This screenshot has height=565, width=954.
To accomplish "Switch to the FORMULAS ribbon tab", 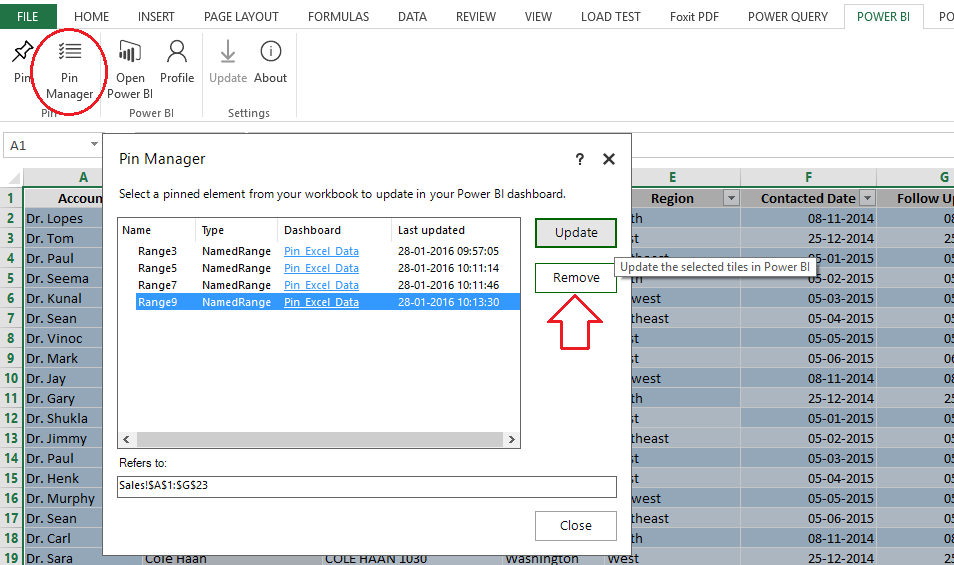I will click(x=338, y=17).
